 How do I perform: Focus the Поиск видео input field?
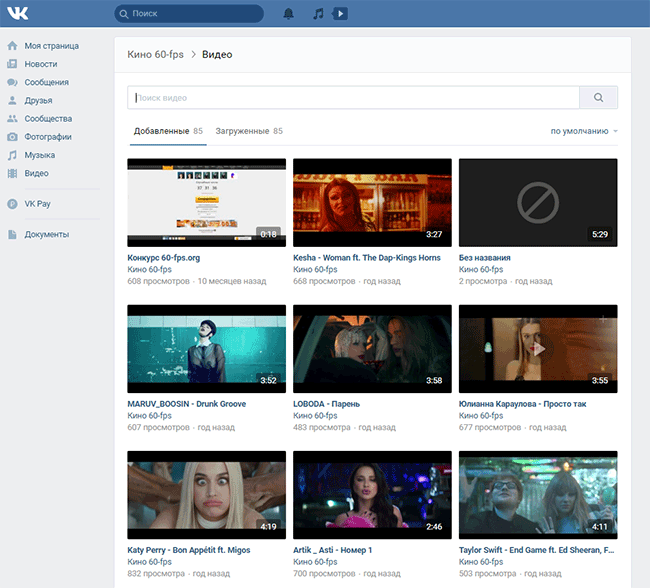point(353,97)
